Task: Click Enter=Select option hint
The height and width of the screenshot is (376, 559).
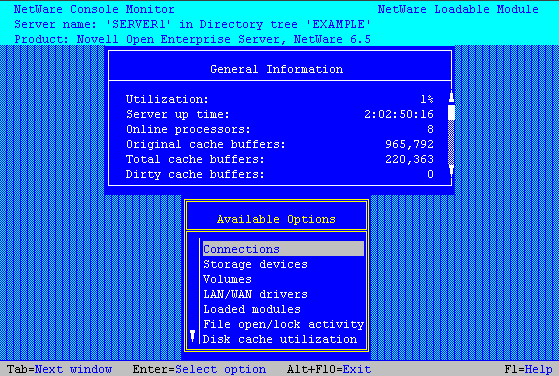Action: pyautogui.click(x=199, y=369)
